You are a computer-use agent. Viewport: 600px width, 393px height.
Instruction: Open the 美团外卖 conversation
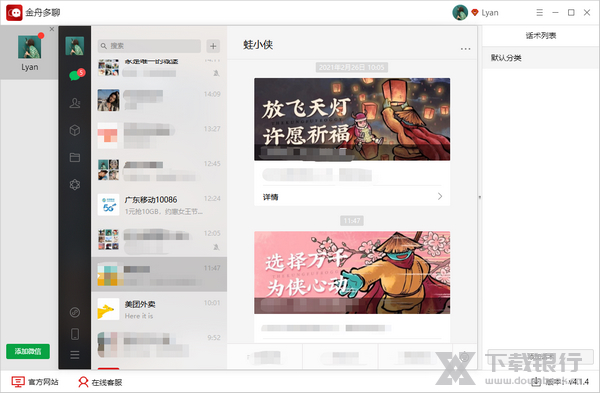[x=159, y=309]
